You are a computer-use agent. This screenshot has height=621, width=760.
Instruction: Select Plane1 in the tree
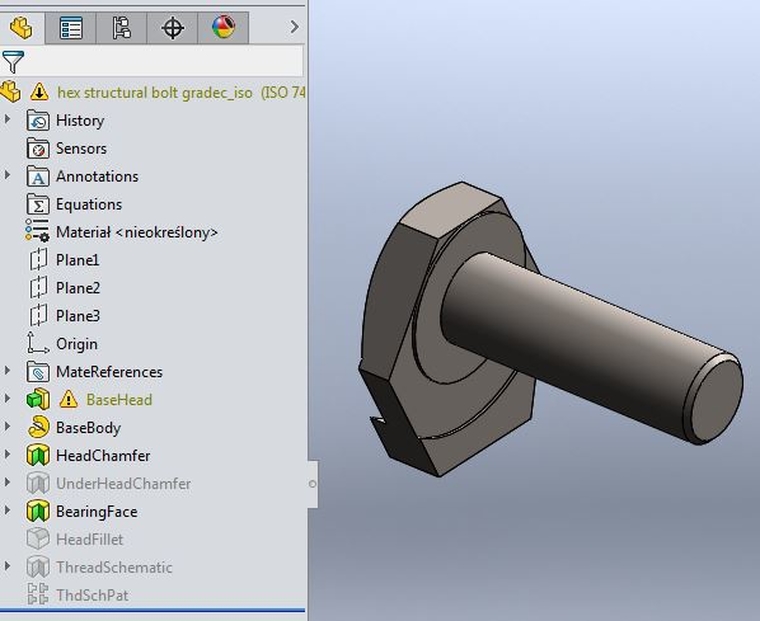pos(78,260)
